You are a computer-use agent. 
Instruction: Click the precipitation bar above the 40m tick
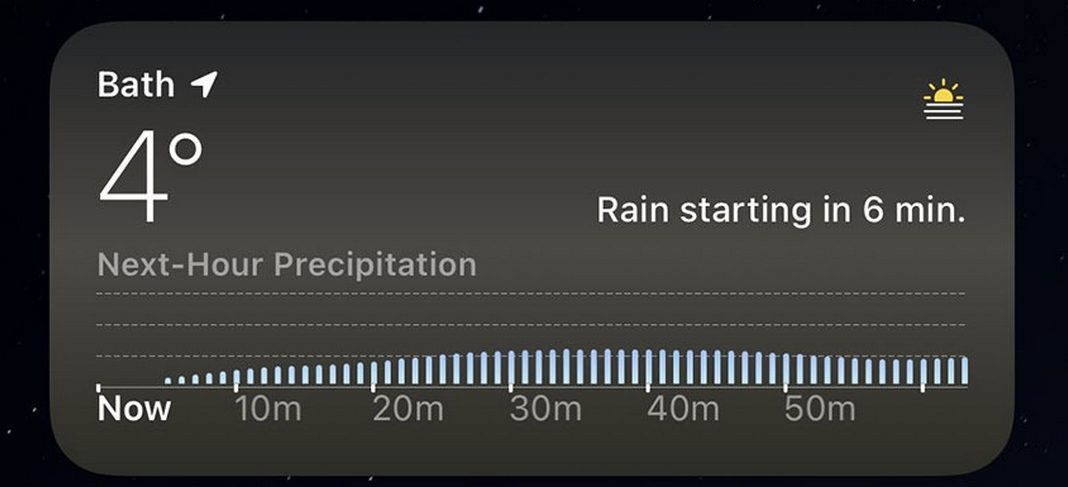(x=648, y=367)
